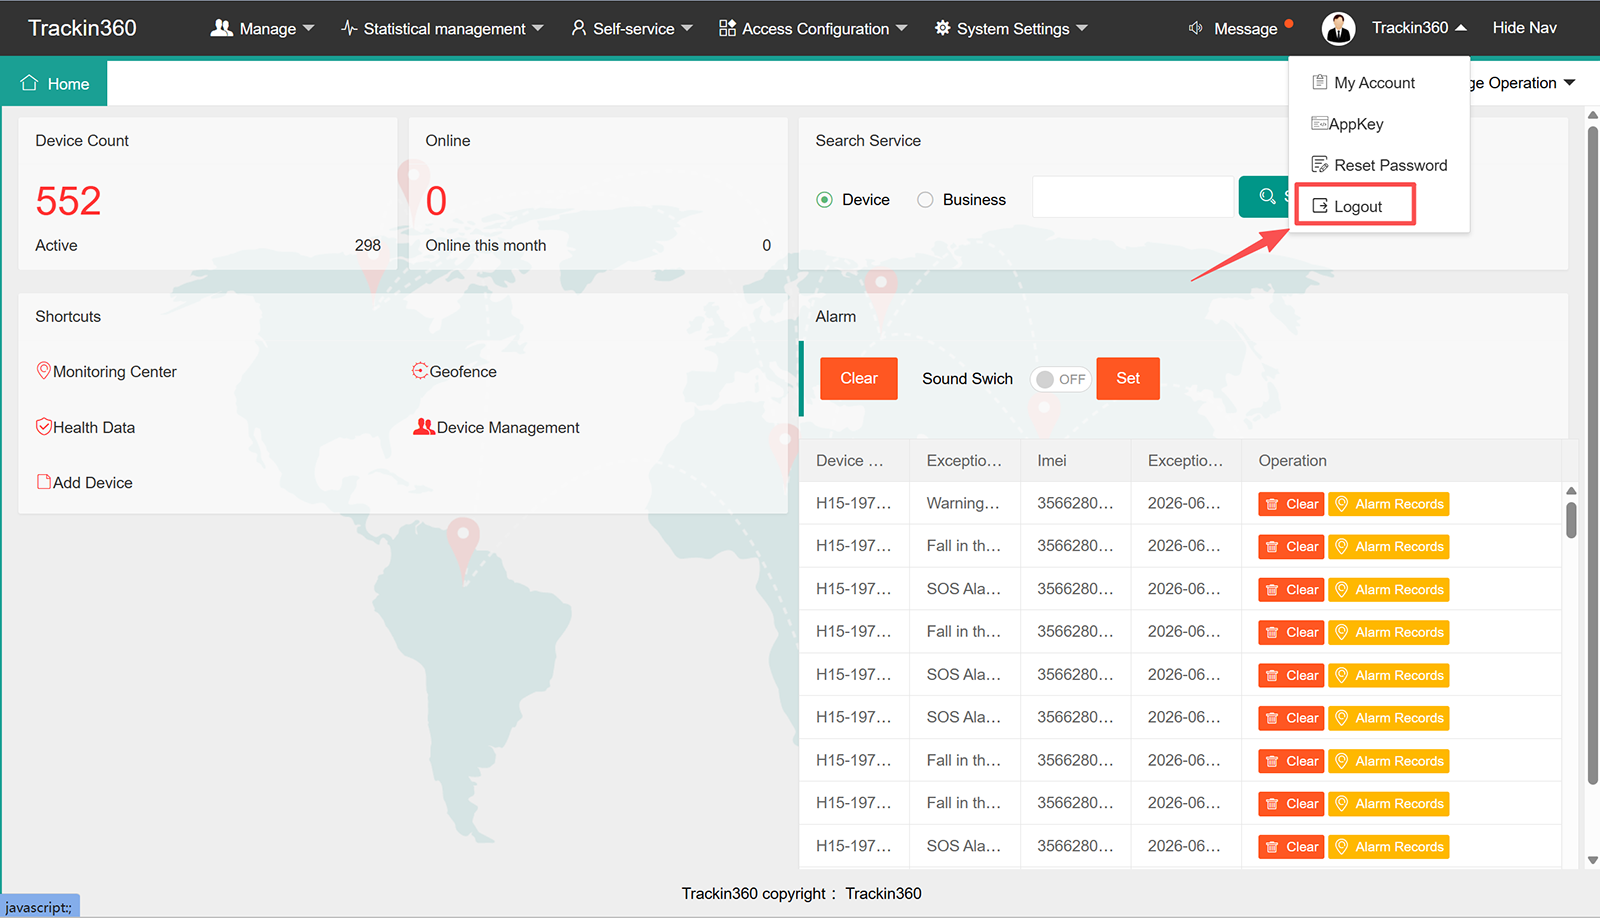Click the Message speaker icon
The height and width of the screenshot is (918, 1600).
coord(1195,28)
